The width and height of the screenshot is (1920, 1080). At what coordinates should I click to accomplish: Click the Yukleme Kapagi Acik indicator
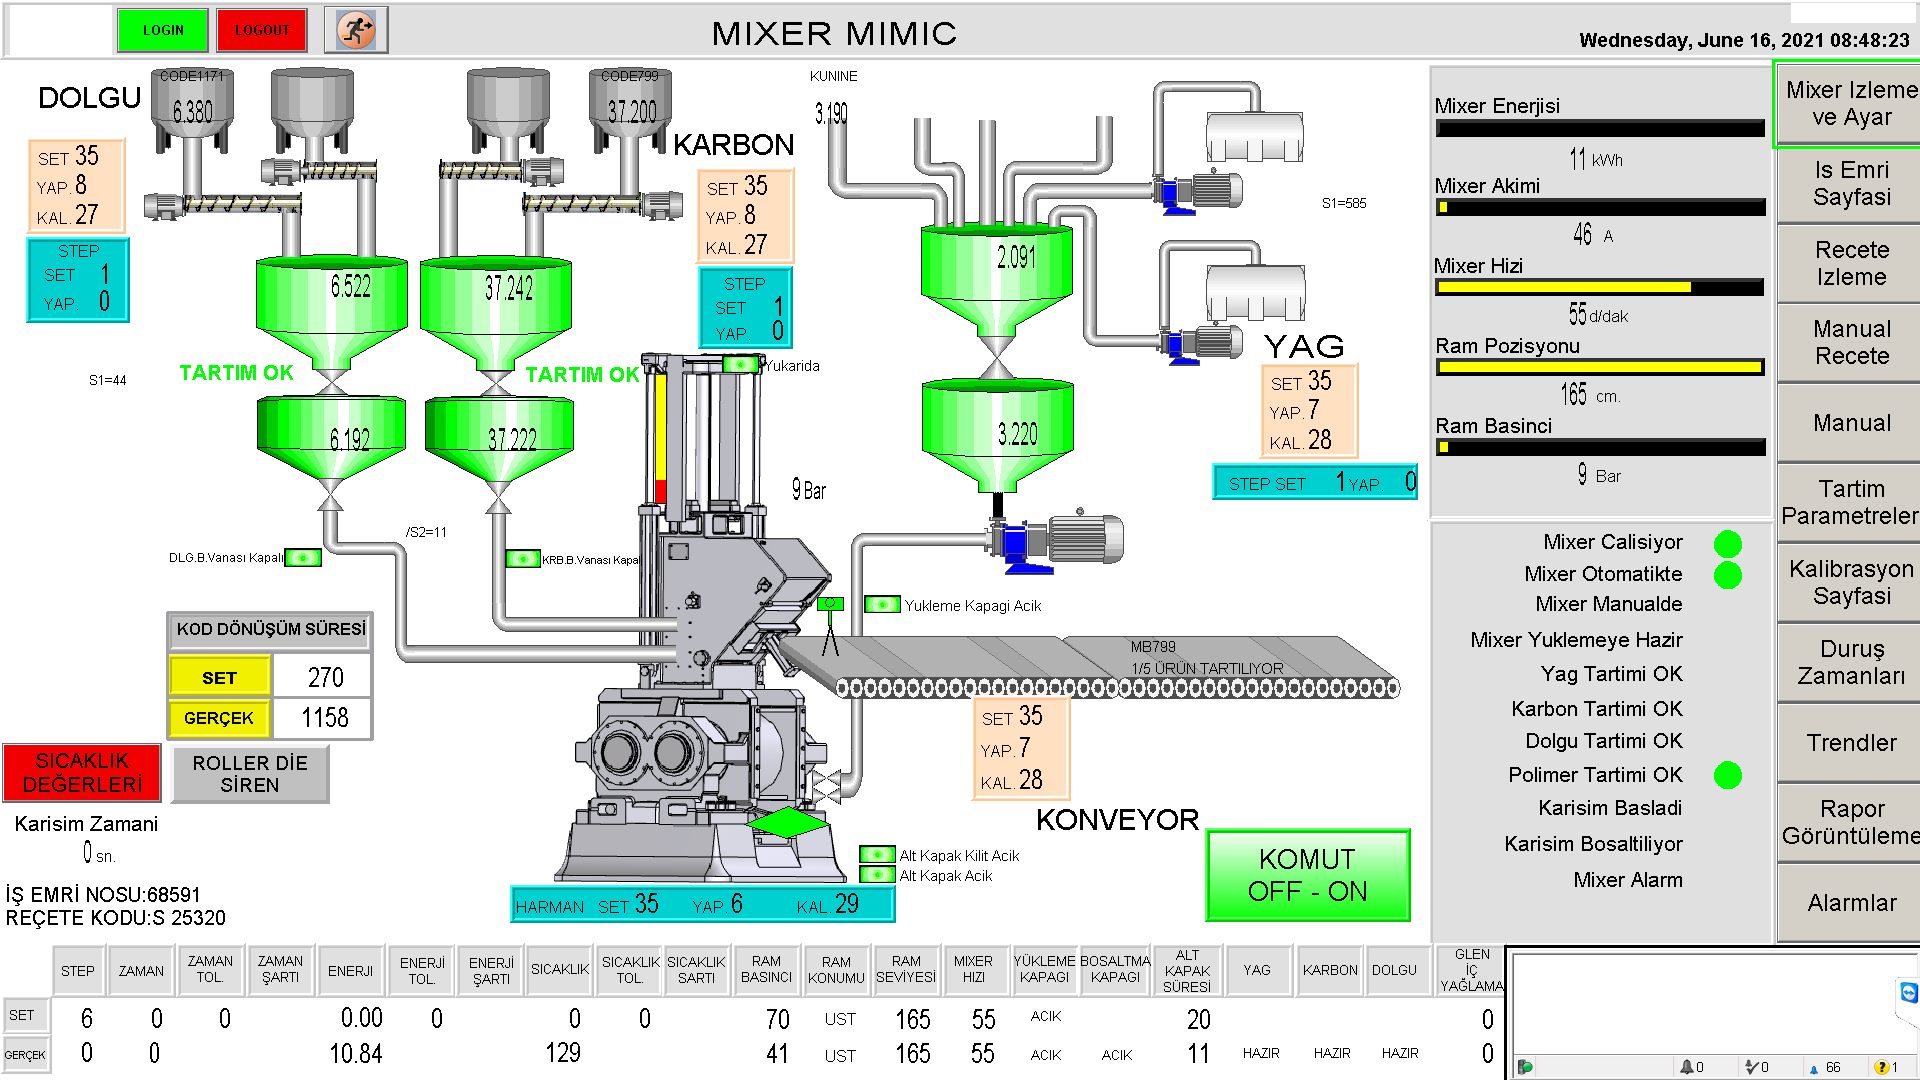[882, 604]
